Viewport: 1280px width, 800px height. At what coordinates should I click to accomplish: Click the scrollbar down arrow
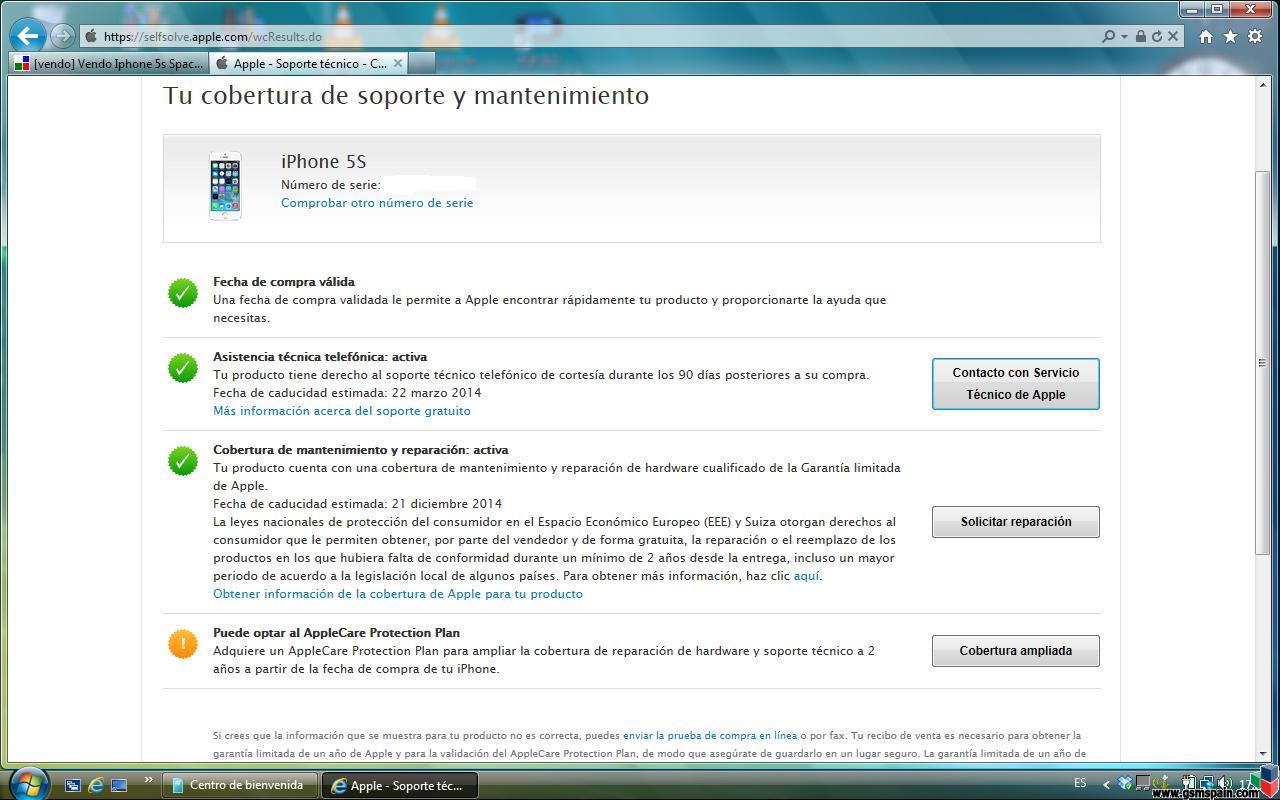1262,753
